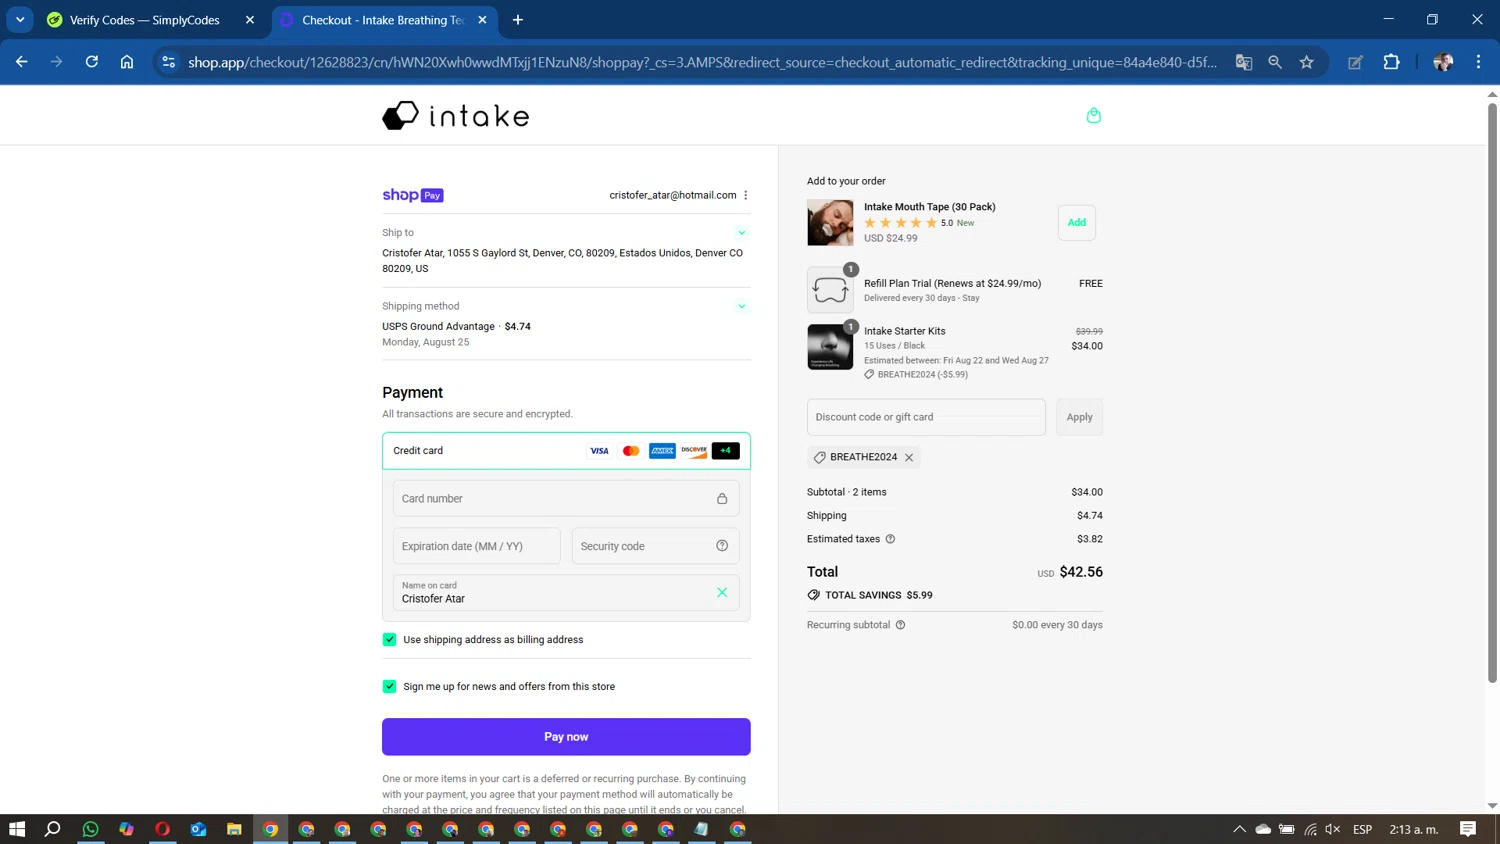The image size is (1500, 844).
Task: Expand the Shipping method section
Action: (x=742, y=307)
